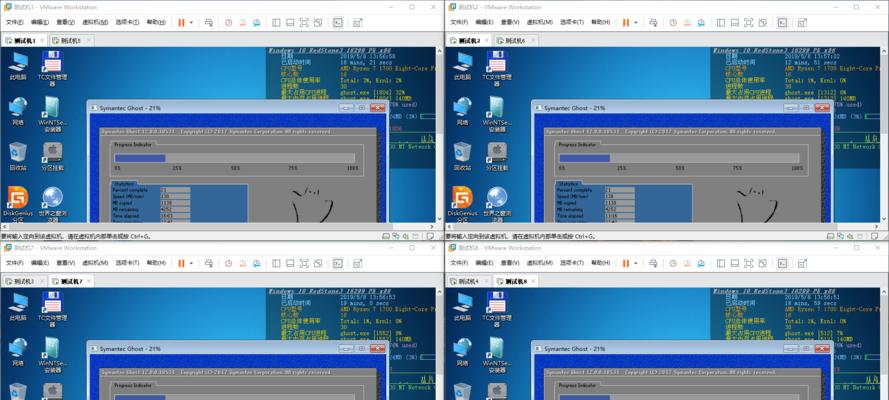Open 虚拟机(M) menu in 测试机8 window
Viewport: 889px width, 400px height.
[x=540, y=263]
